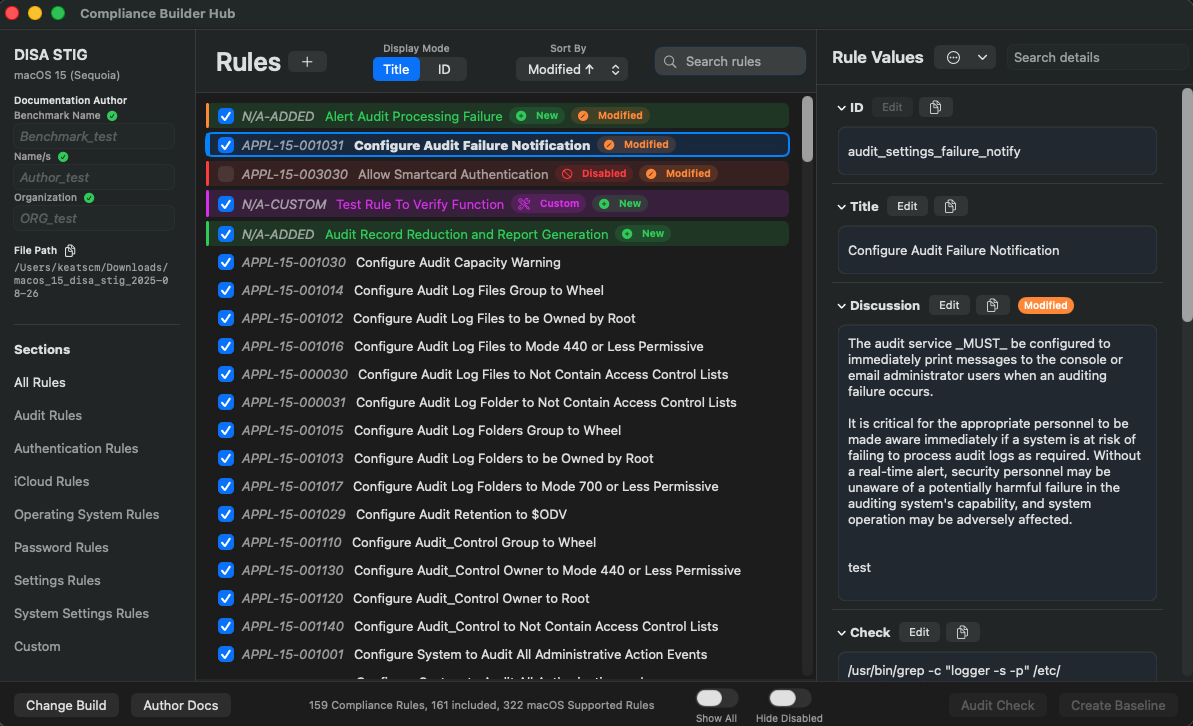Screen dimensions: 1193x726
Task: Enable the Allow Smartcard Authentication rule checkbox
Action: (225, 173)
